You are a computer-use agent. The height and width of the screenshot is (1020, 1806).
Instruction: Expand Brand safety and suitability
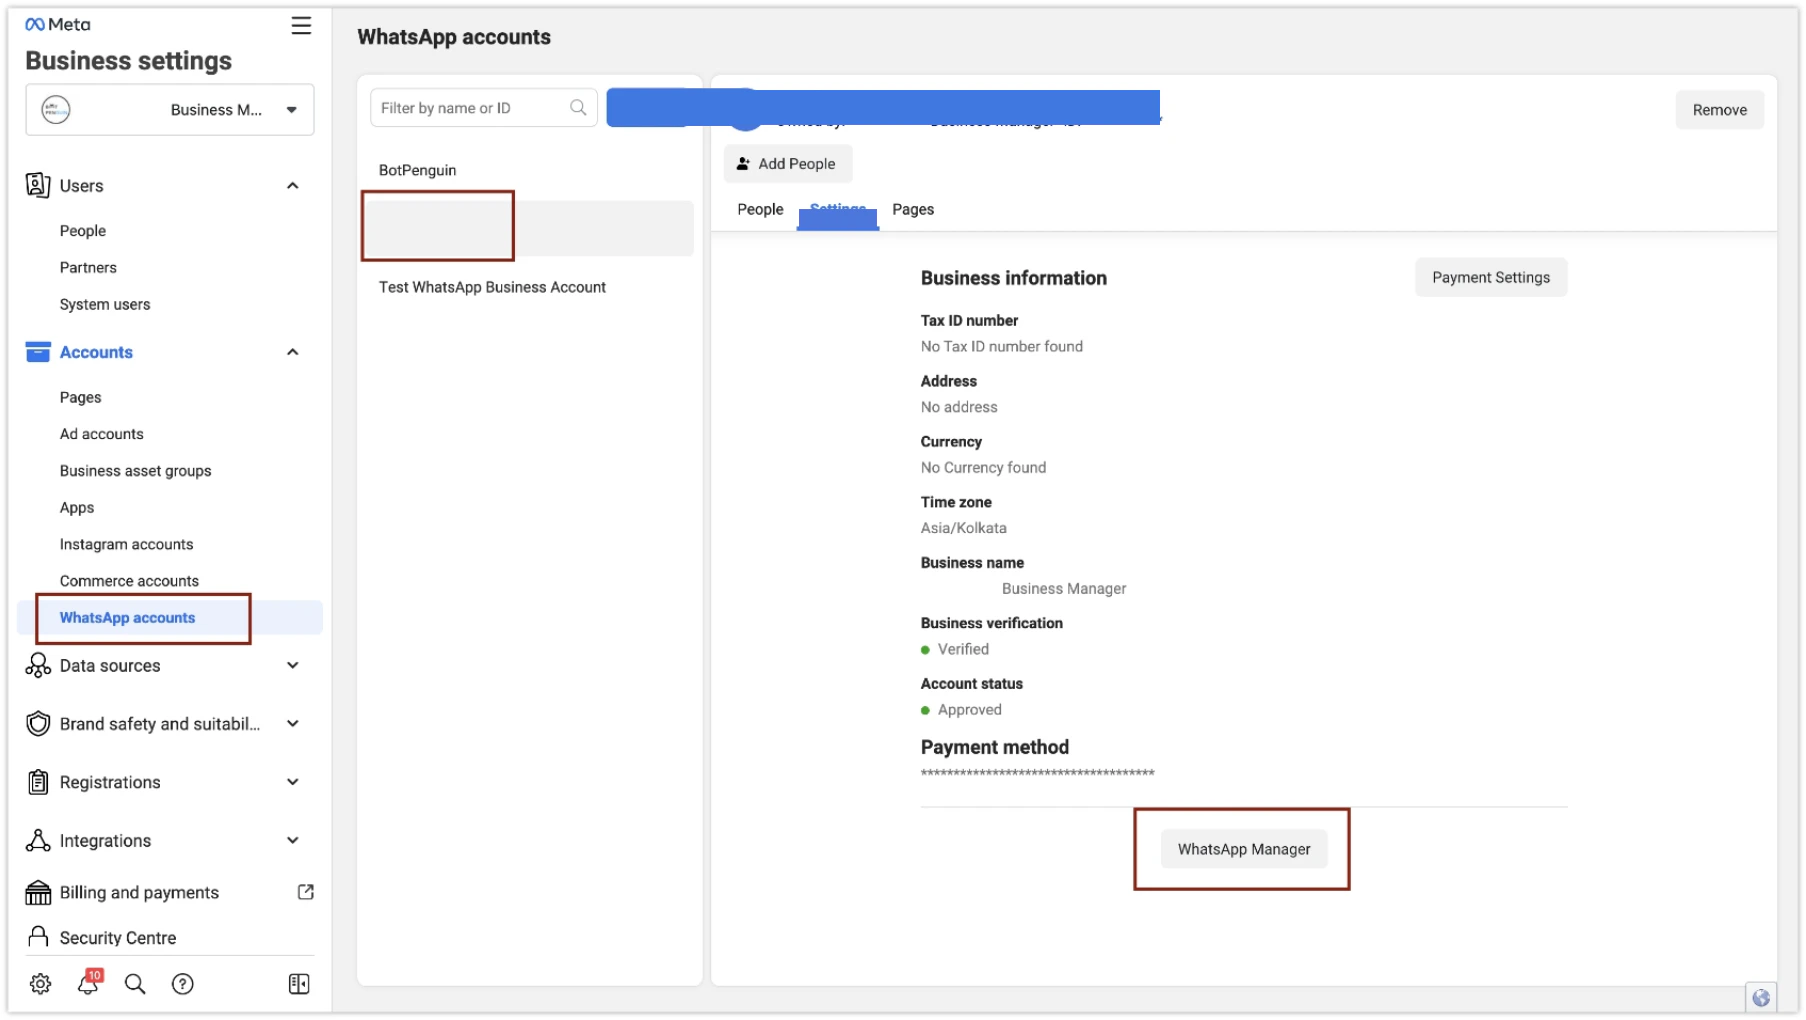293,724
